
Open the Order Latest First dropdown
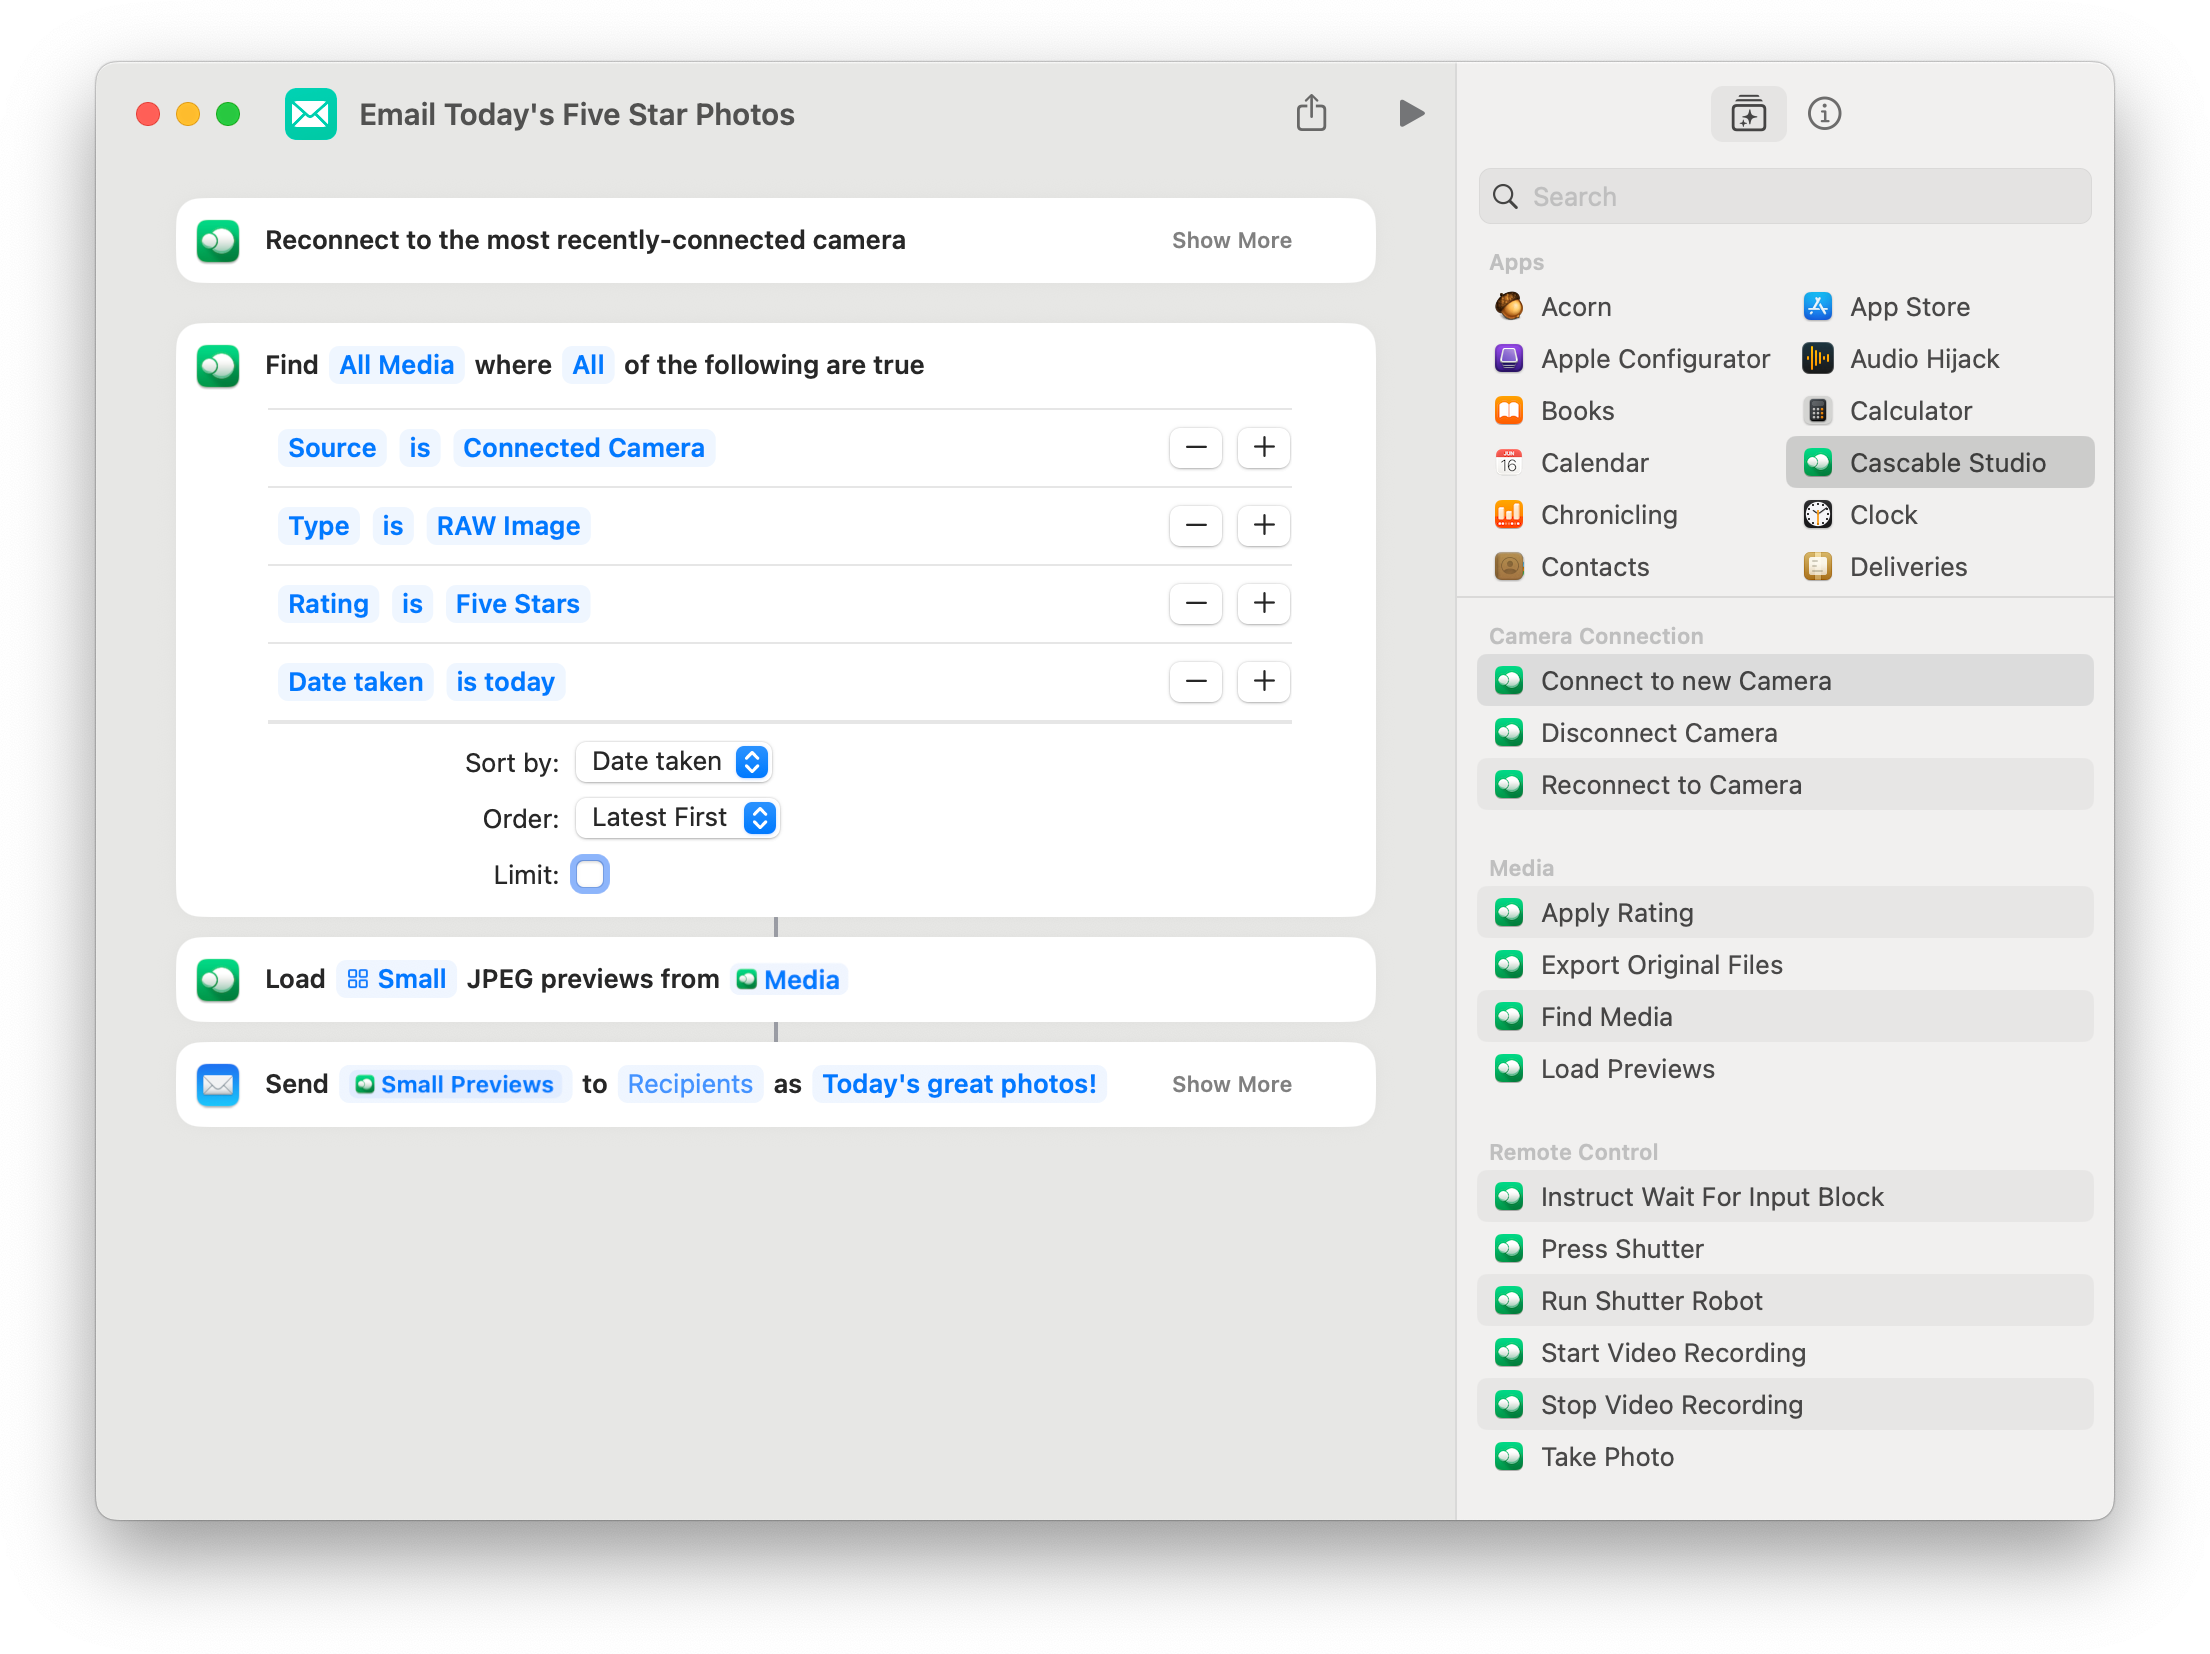click(677, 818)
